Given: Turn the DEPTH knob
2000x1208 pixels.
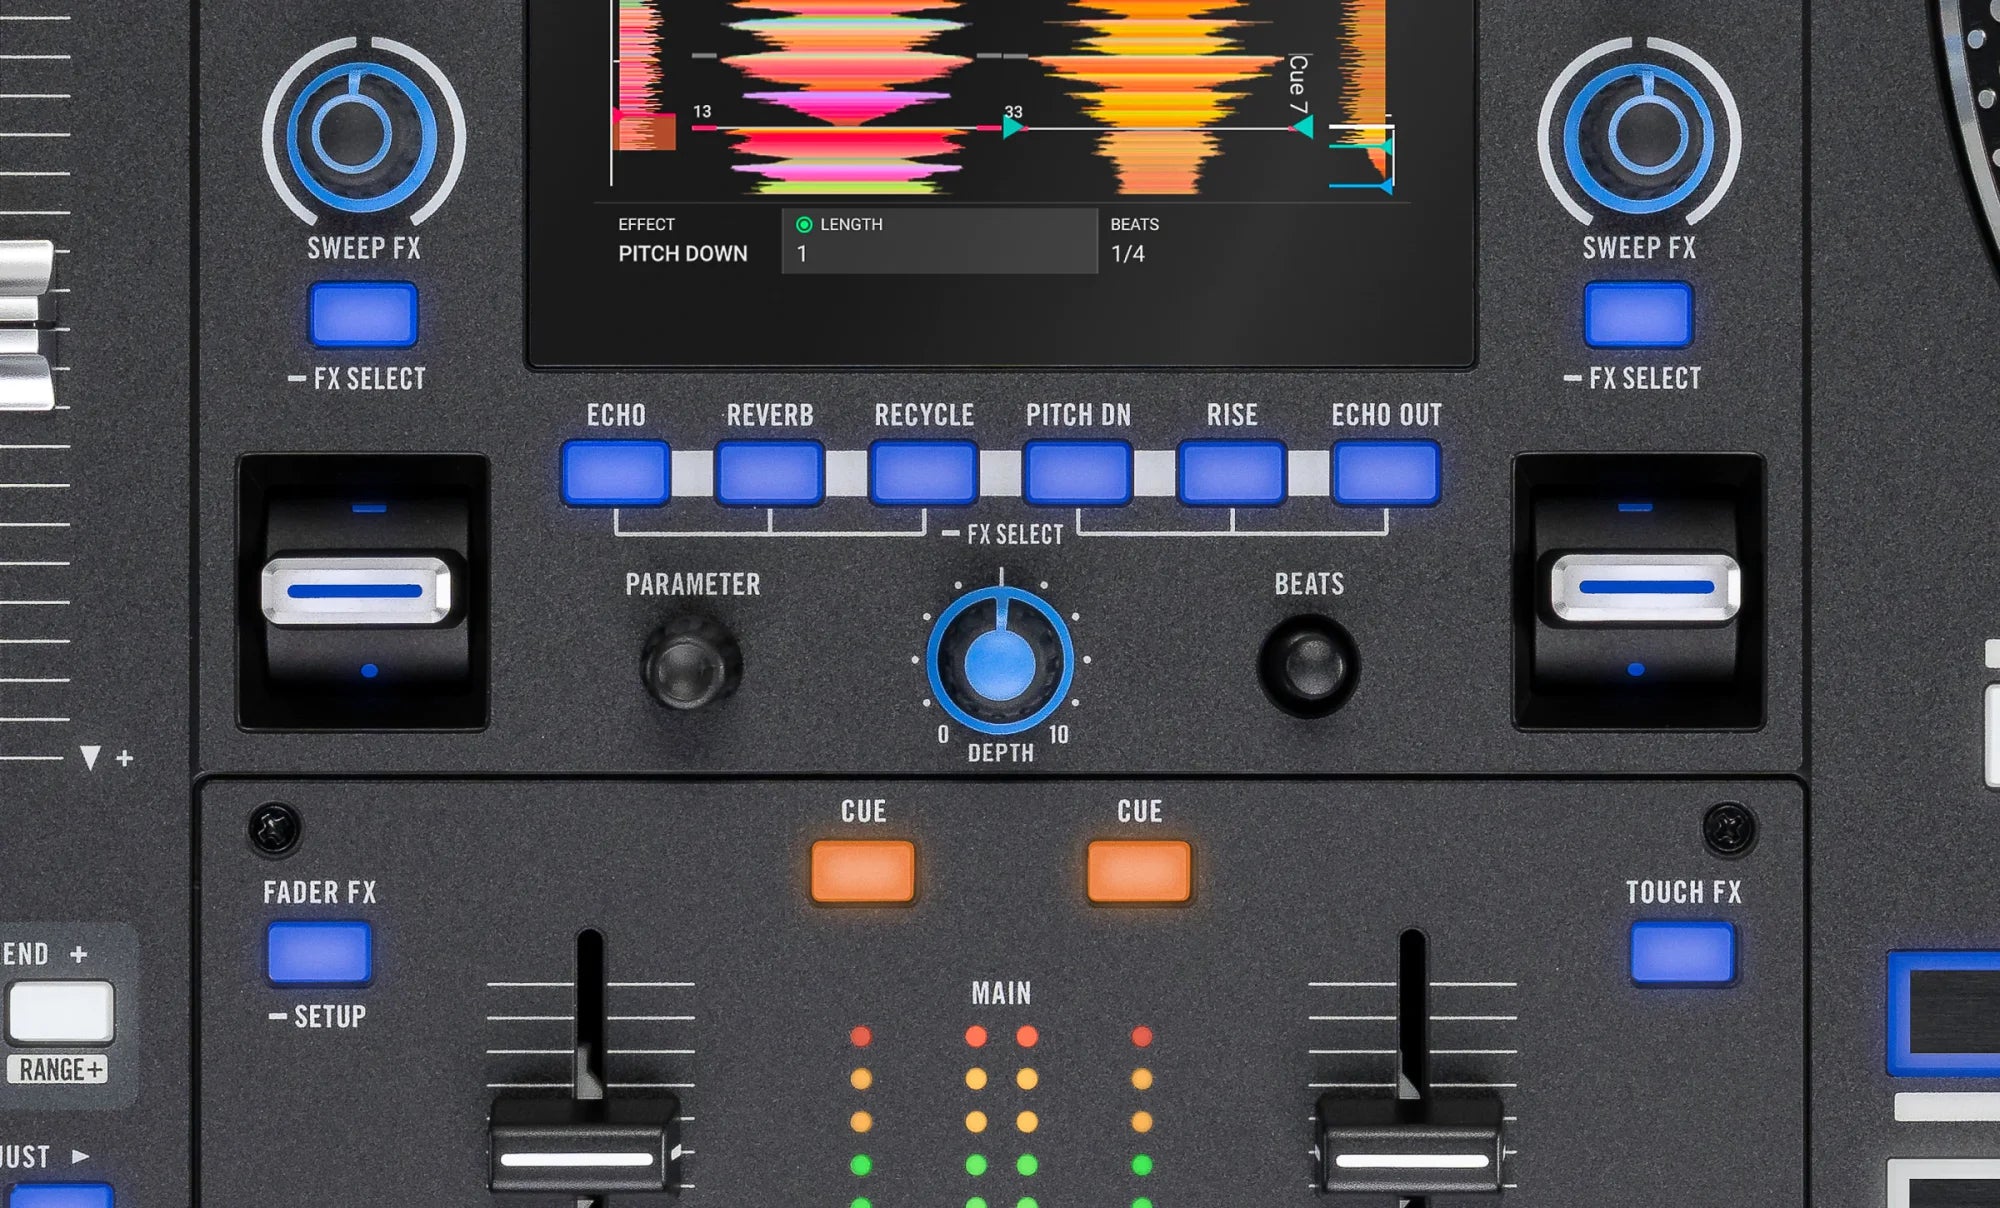Looking at the screenshot, I should (x=999, y=657).
